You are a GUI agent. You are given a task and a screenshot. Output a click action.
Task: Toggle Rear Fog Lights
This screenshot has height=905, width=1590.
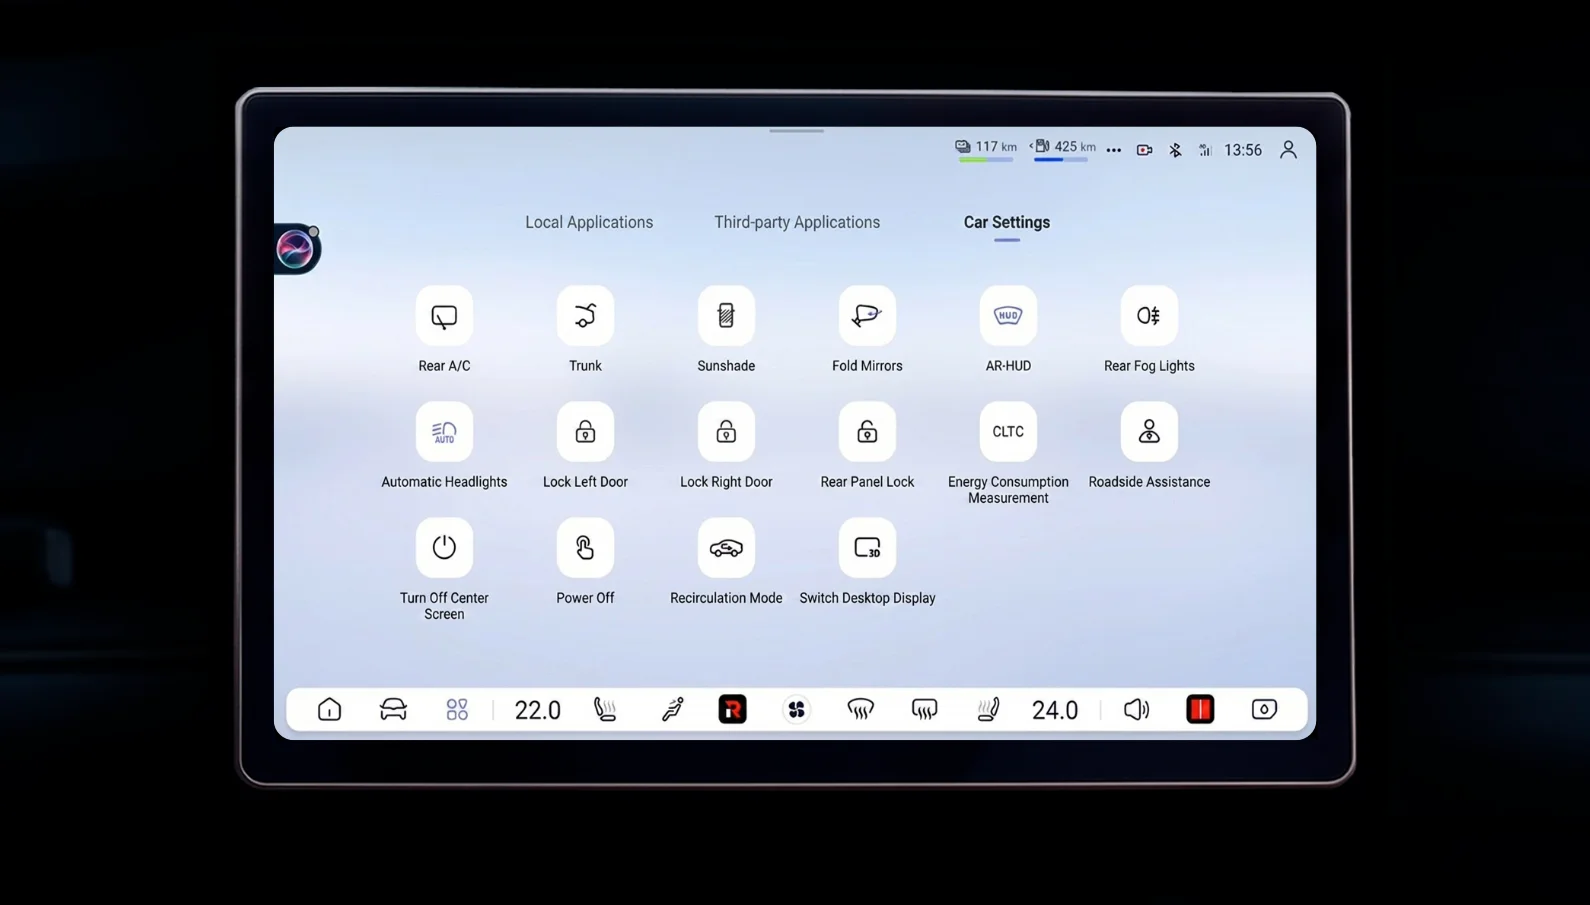(x=1149, y=316)
